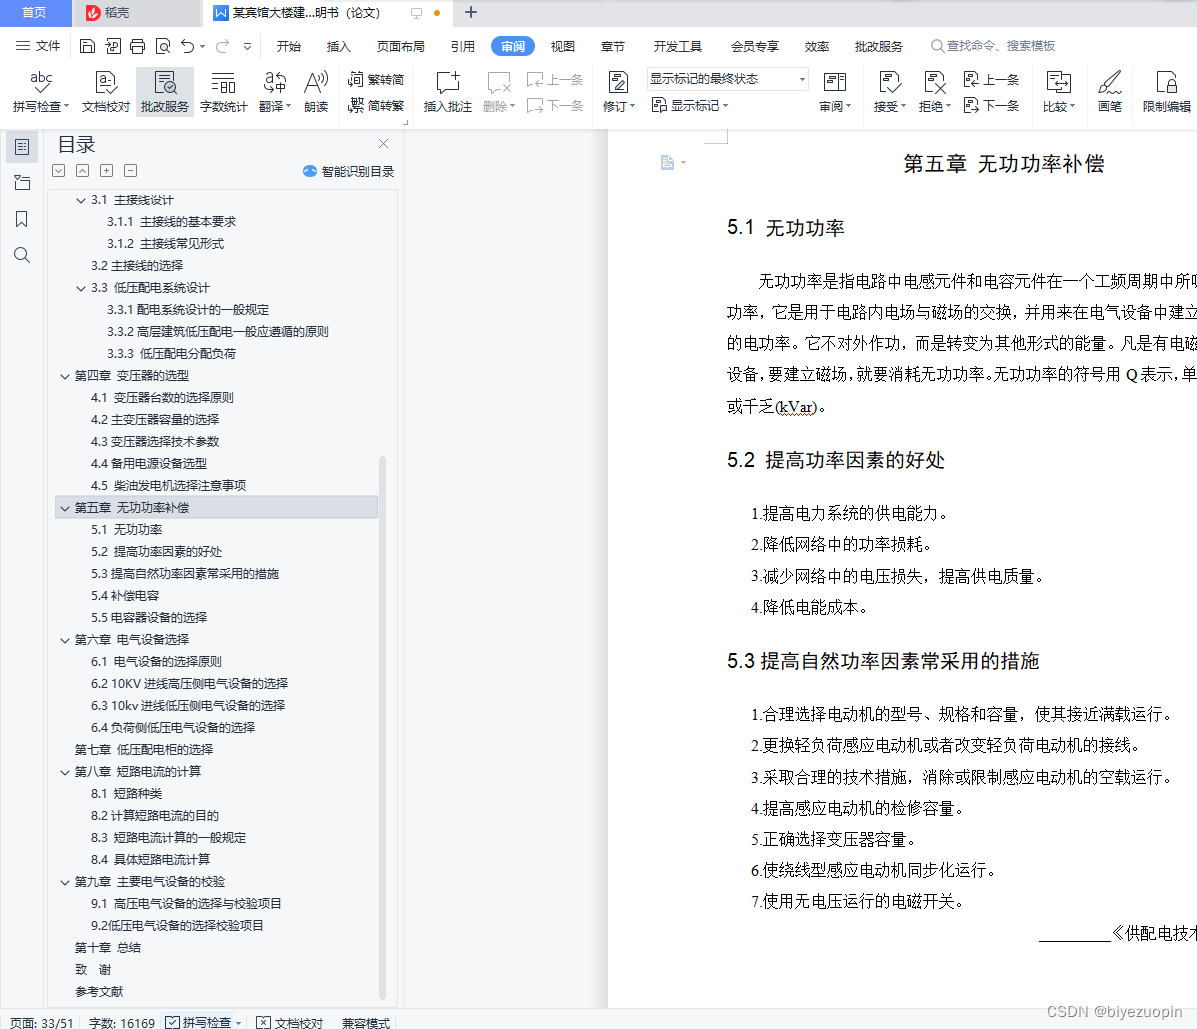Collapse the 第六章 电气设备选择 node
The height and width of the screenshot is (1029, 1197).
click(65, 640)
